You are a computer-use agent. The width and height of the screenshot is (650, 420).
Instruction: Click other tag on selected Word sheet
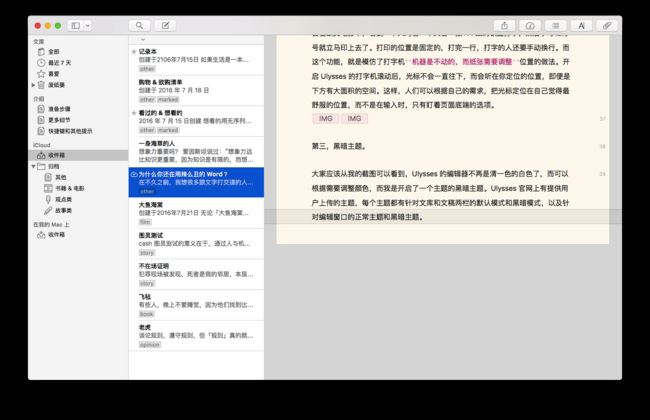coord(147,192)
